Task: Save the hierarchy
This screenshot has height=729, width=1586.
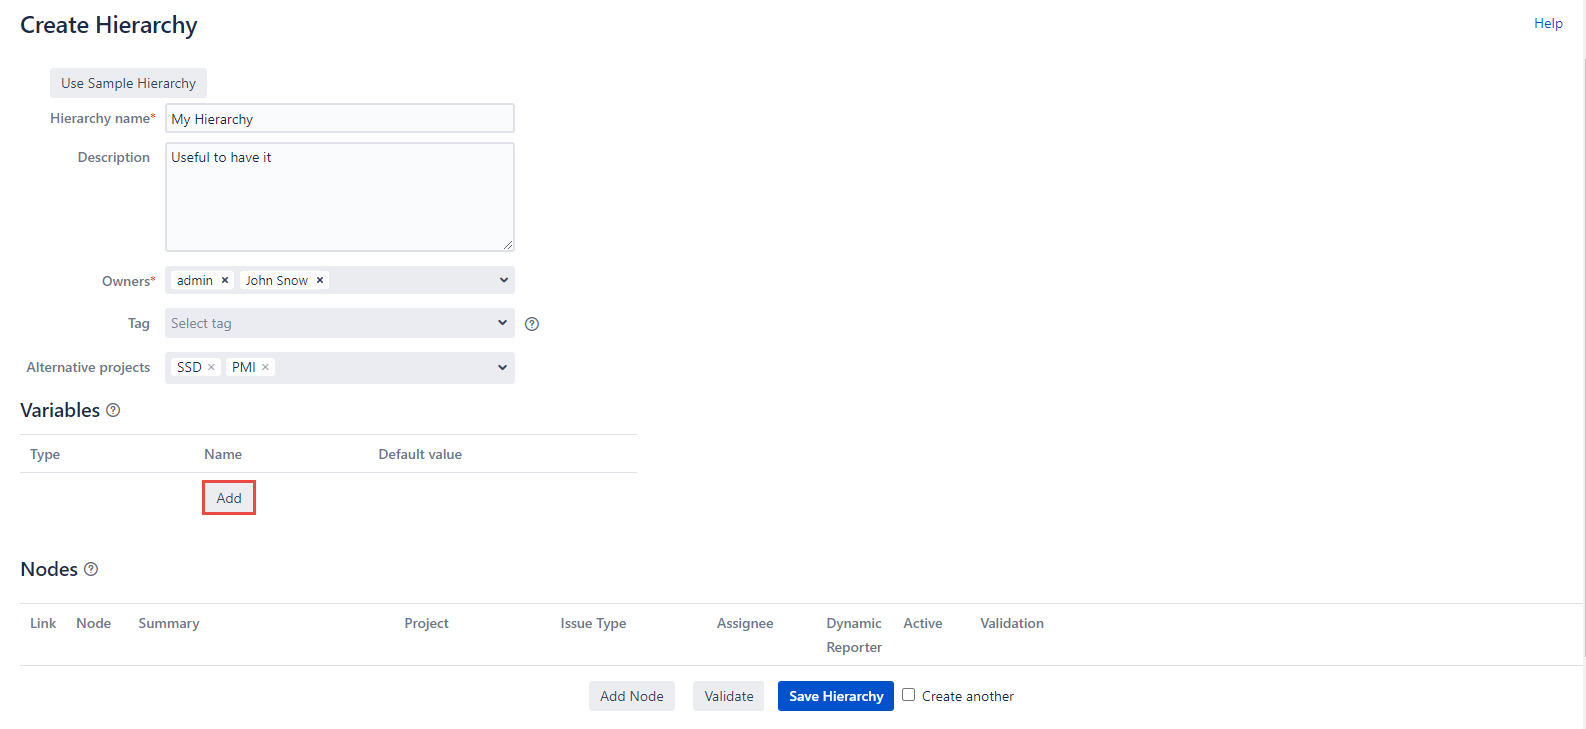Action: coord(835,696)
